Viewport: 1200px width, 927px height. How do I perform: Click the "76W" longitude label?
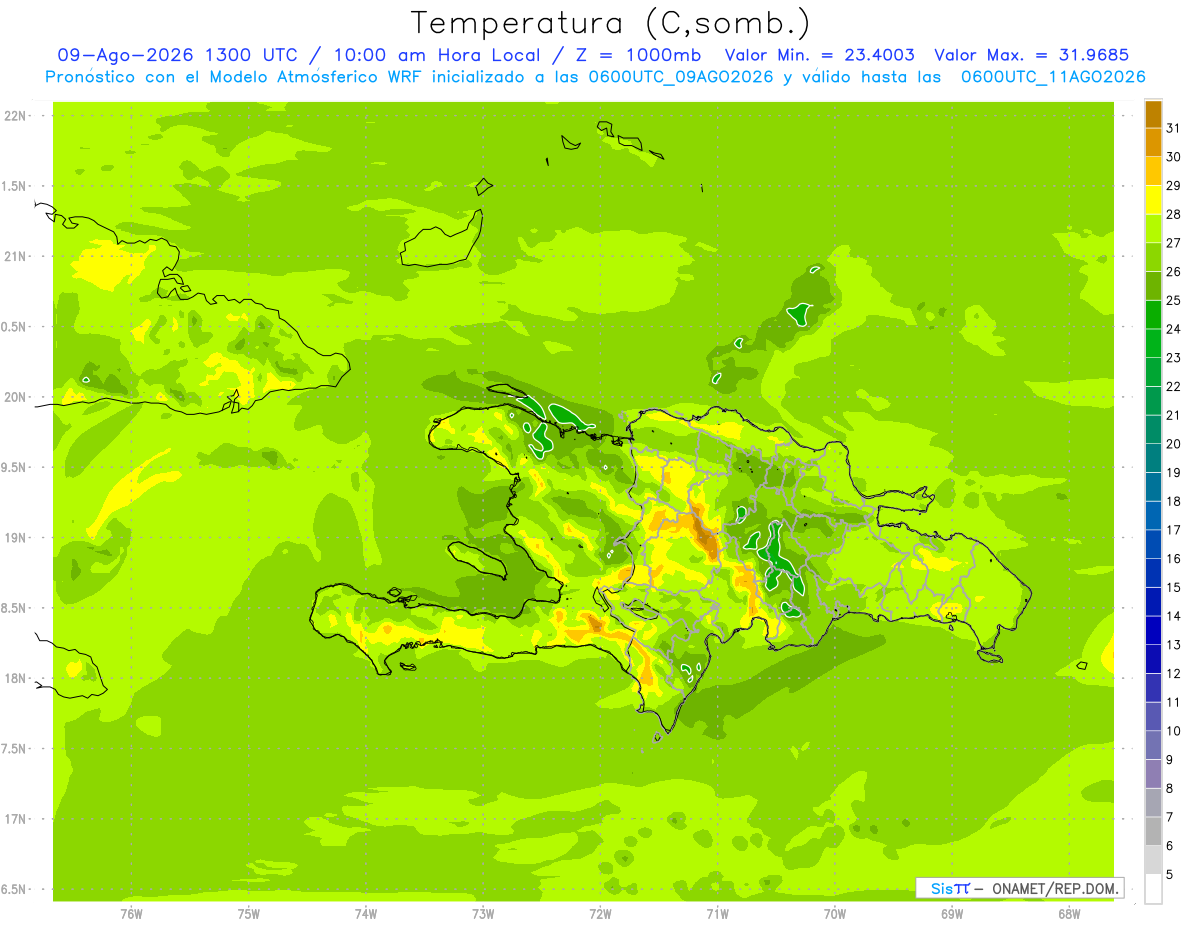(131, 913)
